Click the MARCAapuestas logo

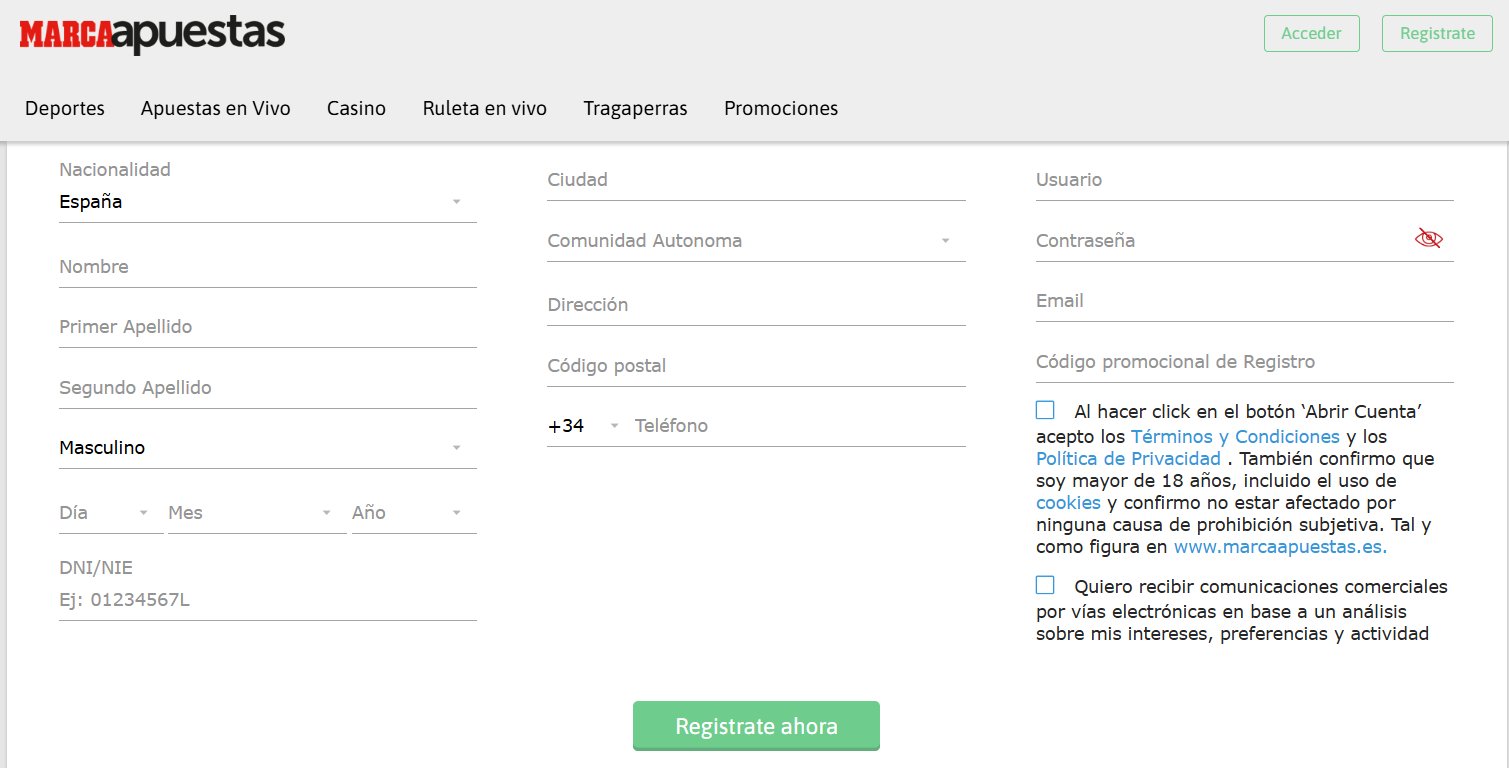point(152,34)
